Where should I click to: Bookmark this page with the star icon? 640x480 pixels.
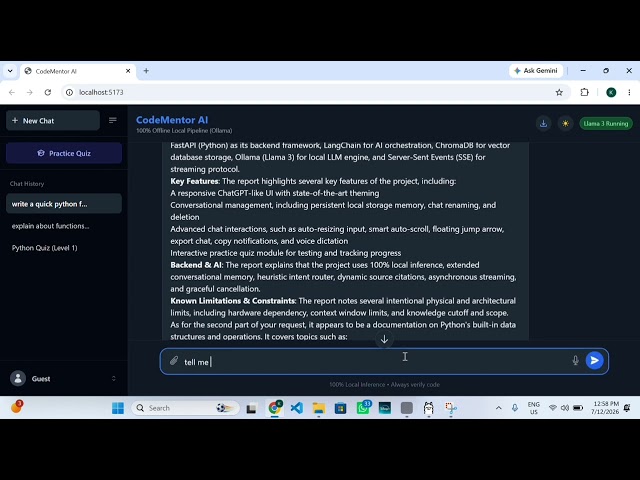[x=559, y=92]
